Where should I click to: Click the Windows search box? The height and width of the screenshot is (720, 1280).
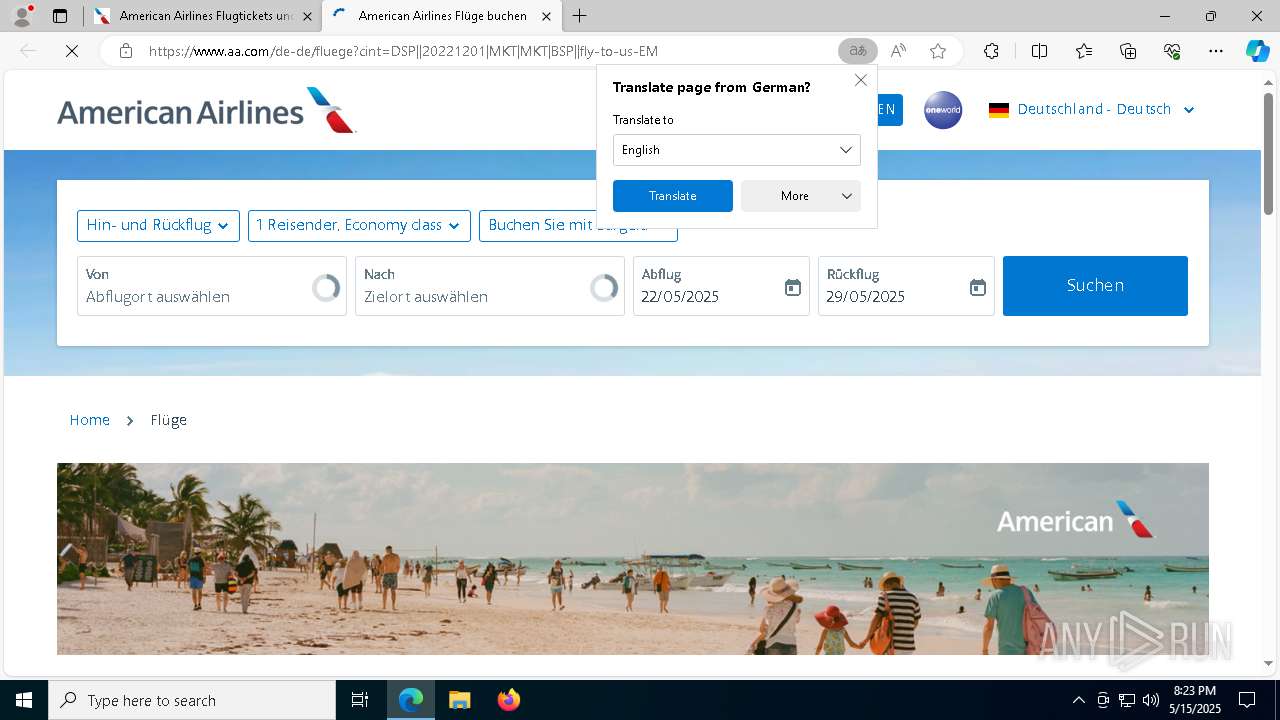pos(192,700)
